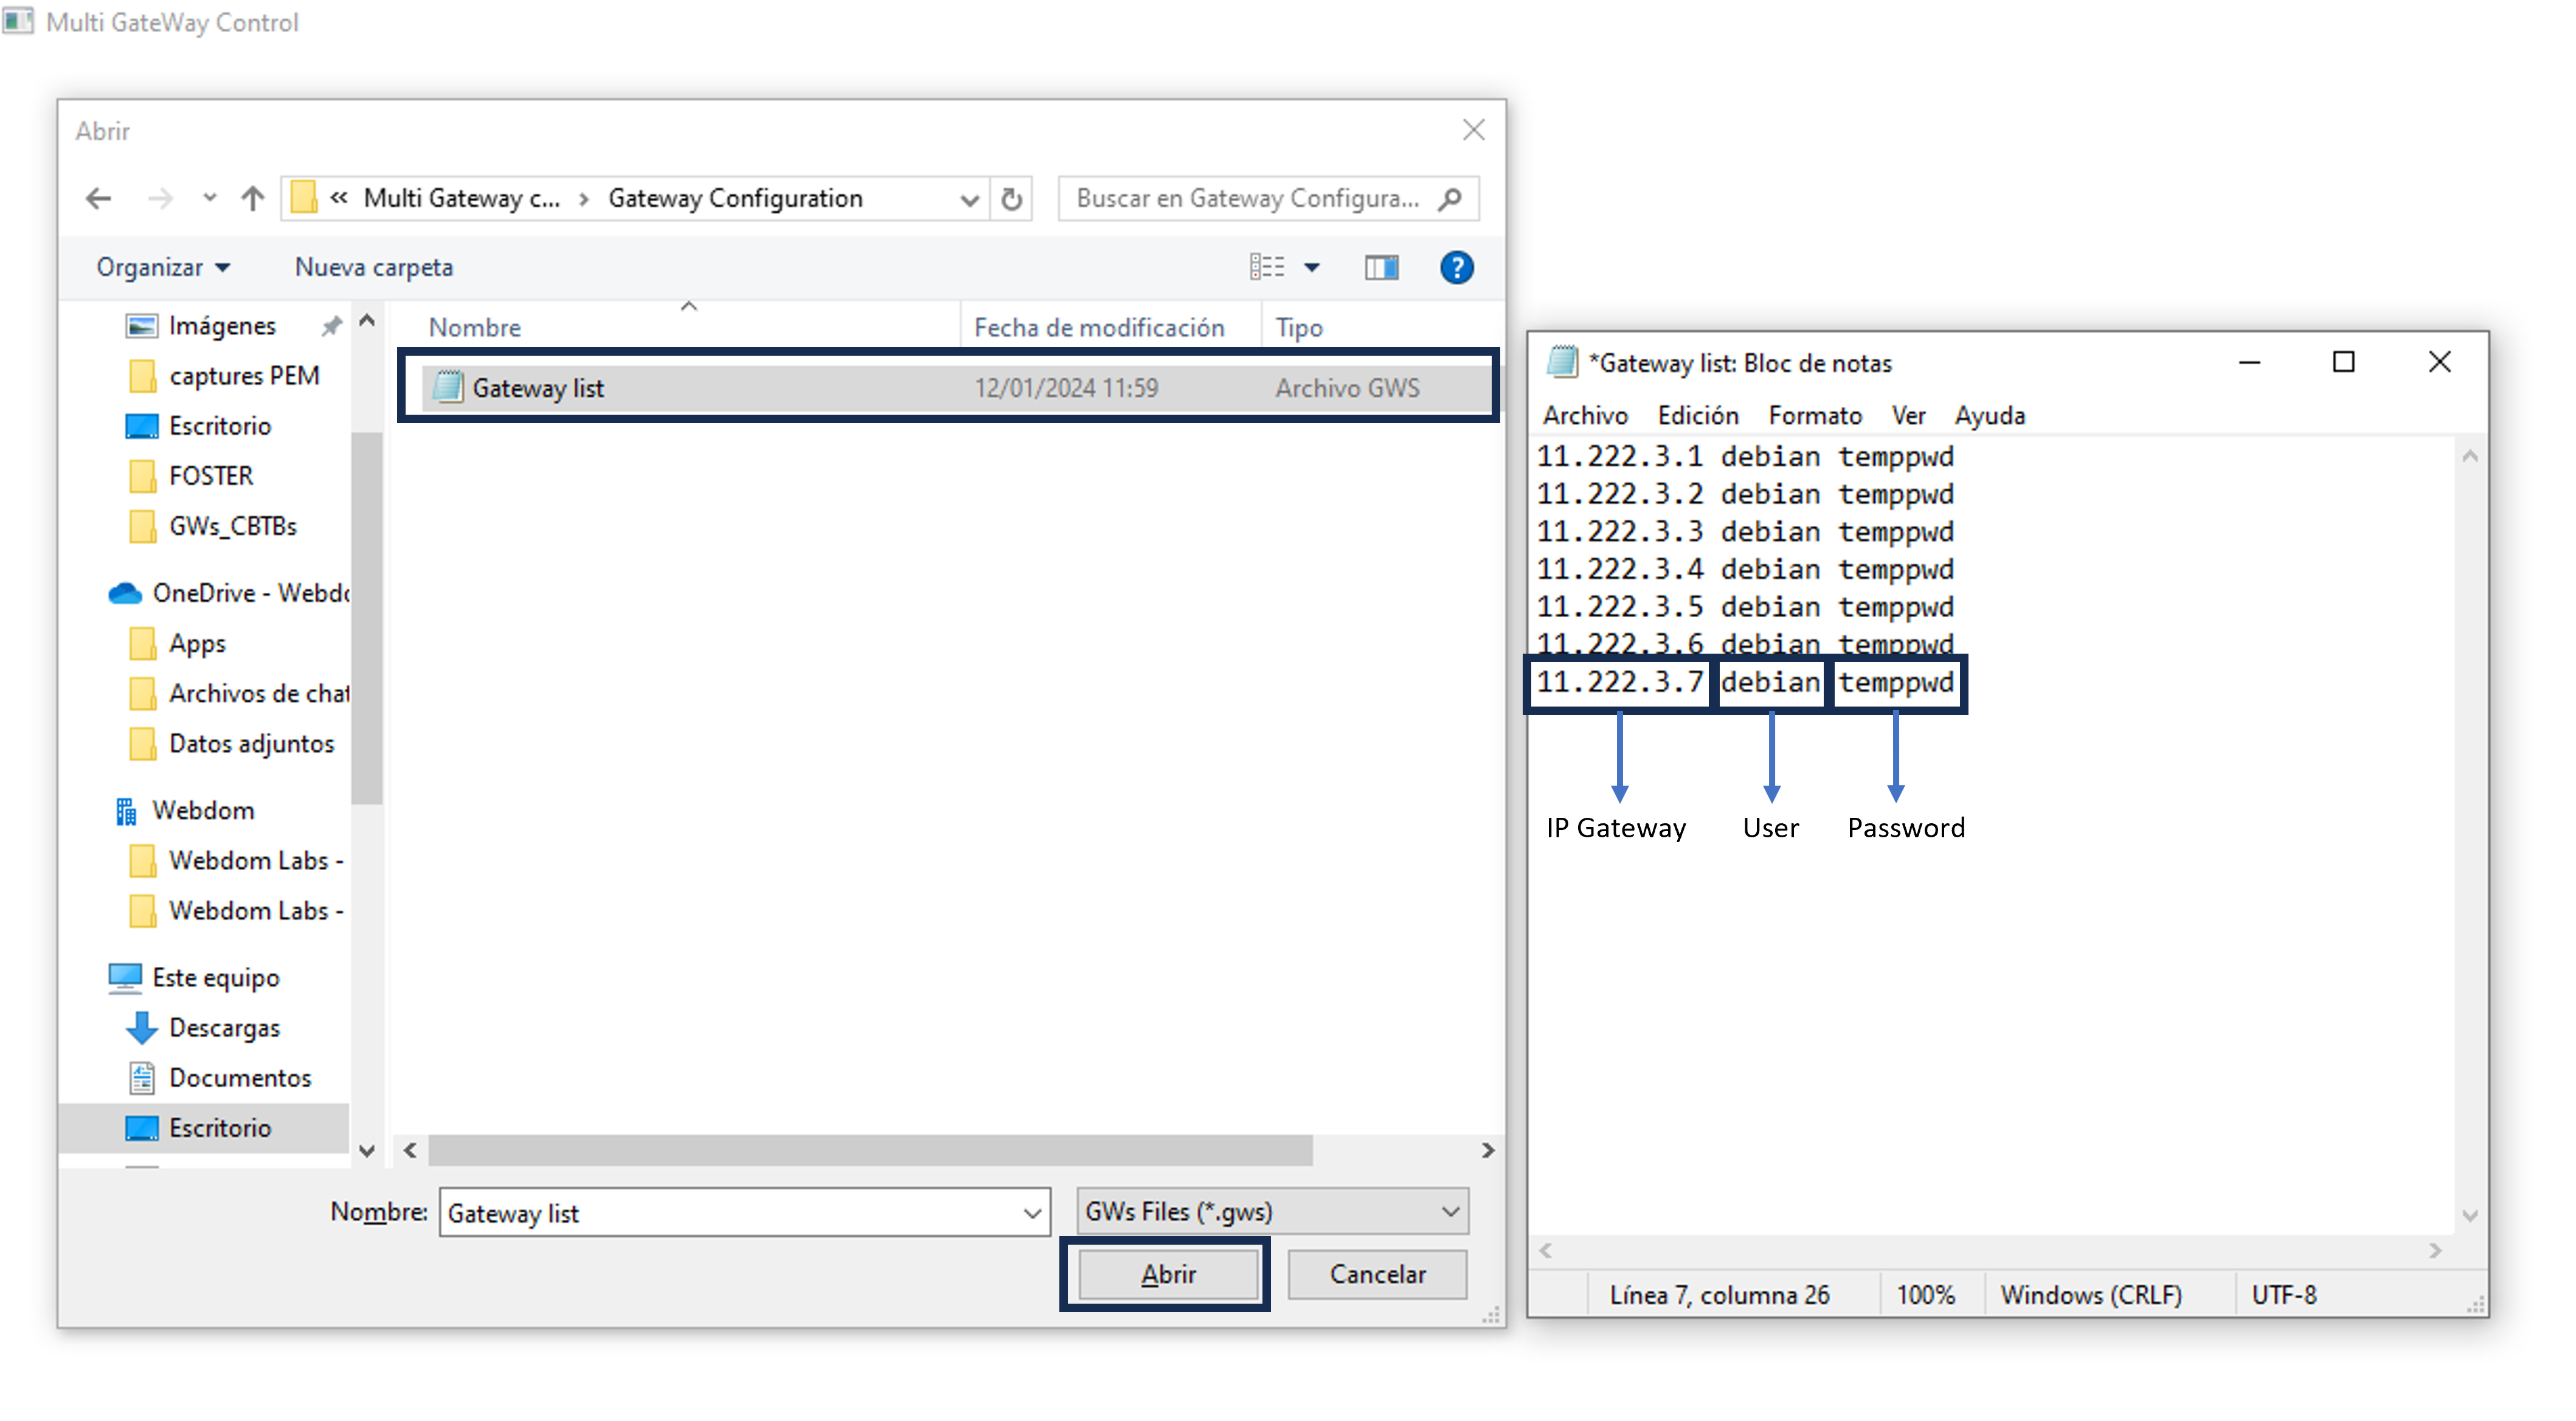Click the Notepad icon in the title bar

click(1564, 362)
